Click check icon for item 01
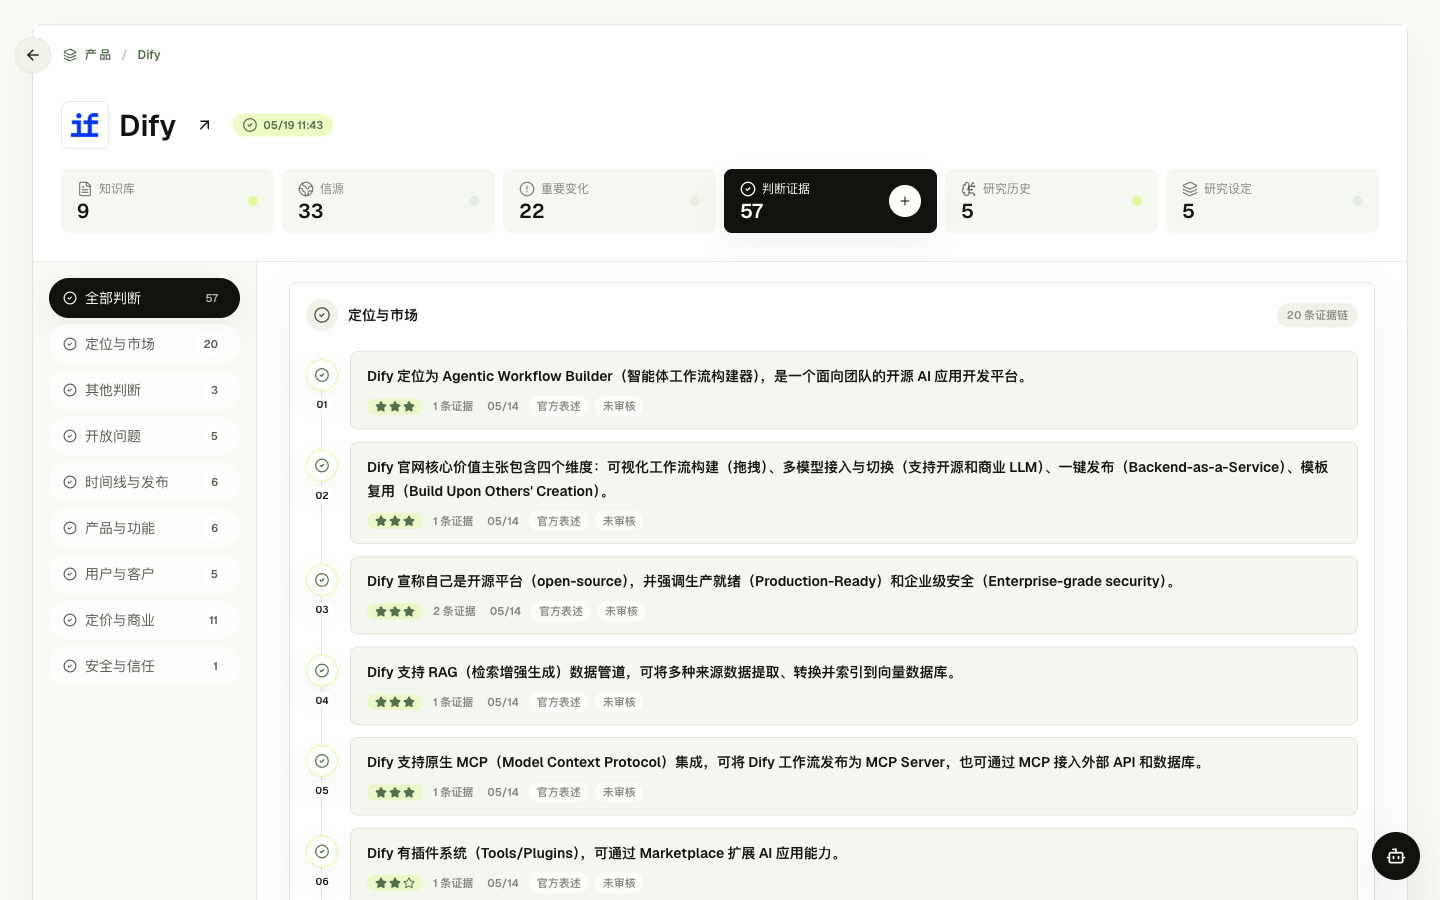Image resolution: width=1440 pixels, height=900 pixels. (322, 375)
